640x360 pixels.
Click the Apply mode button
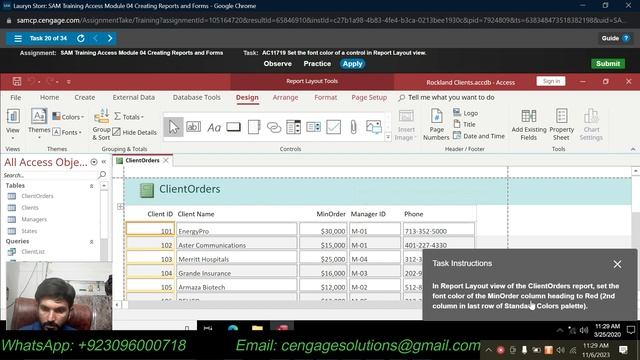coord(352,64)
